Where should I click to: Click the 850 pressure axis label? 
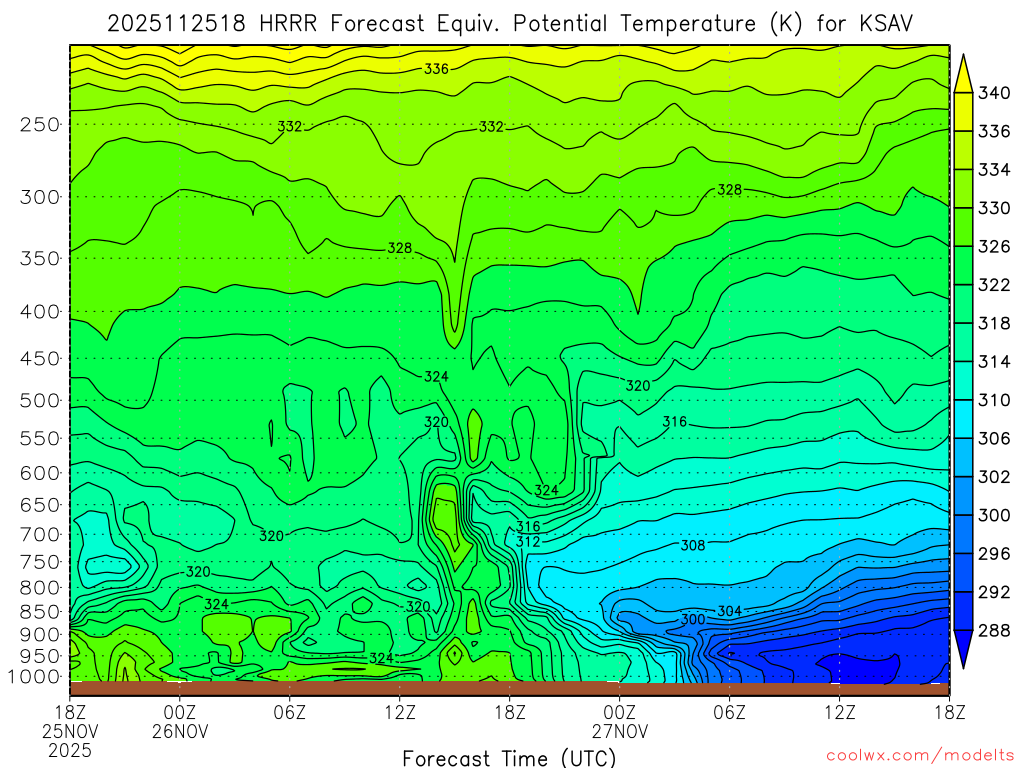(40, 612)
